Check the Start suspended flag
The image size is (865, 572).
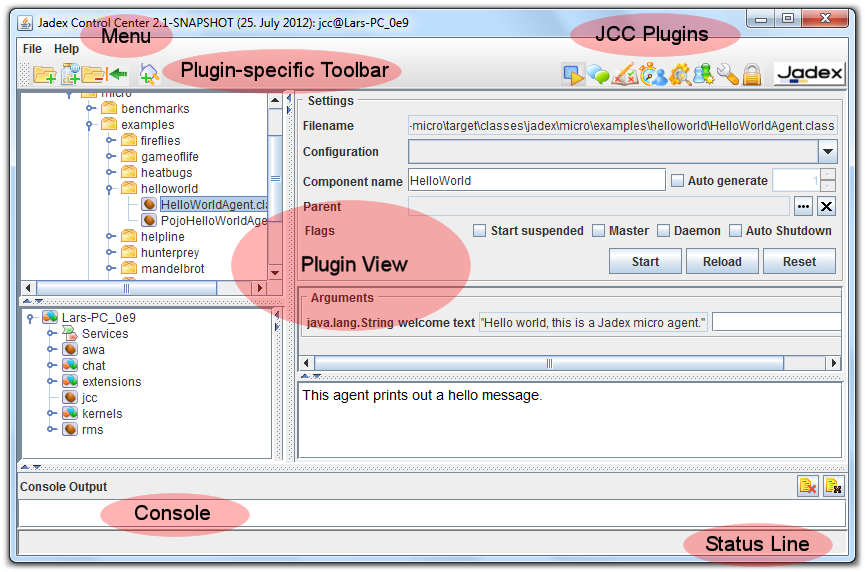tap(480, 231)
